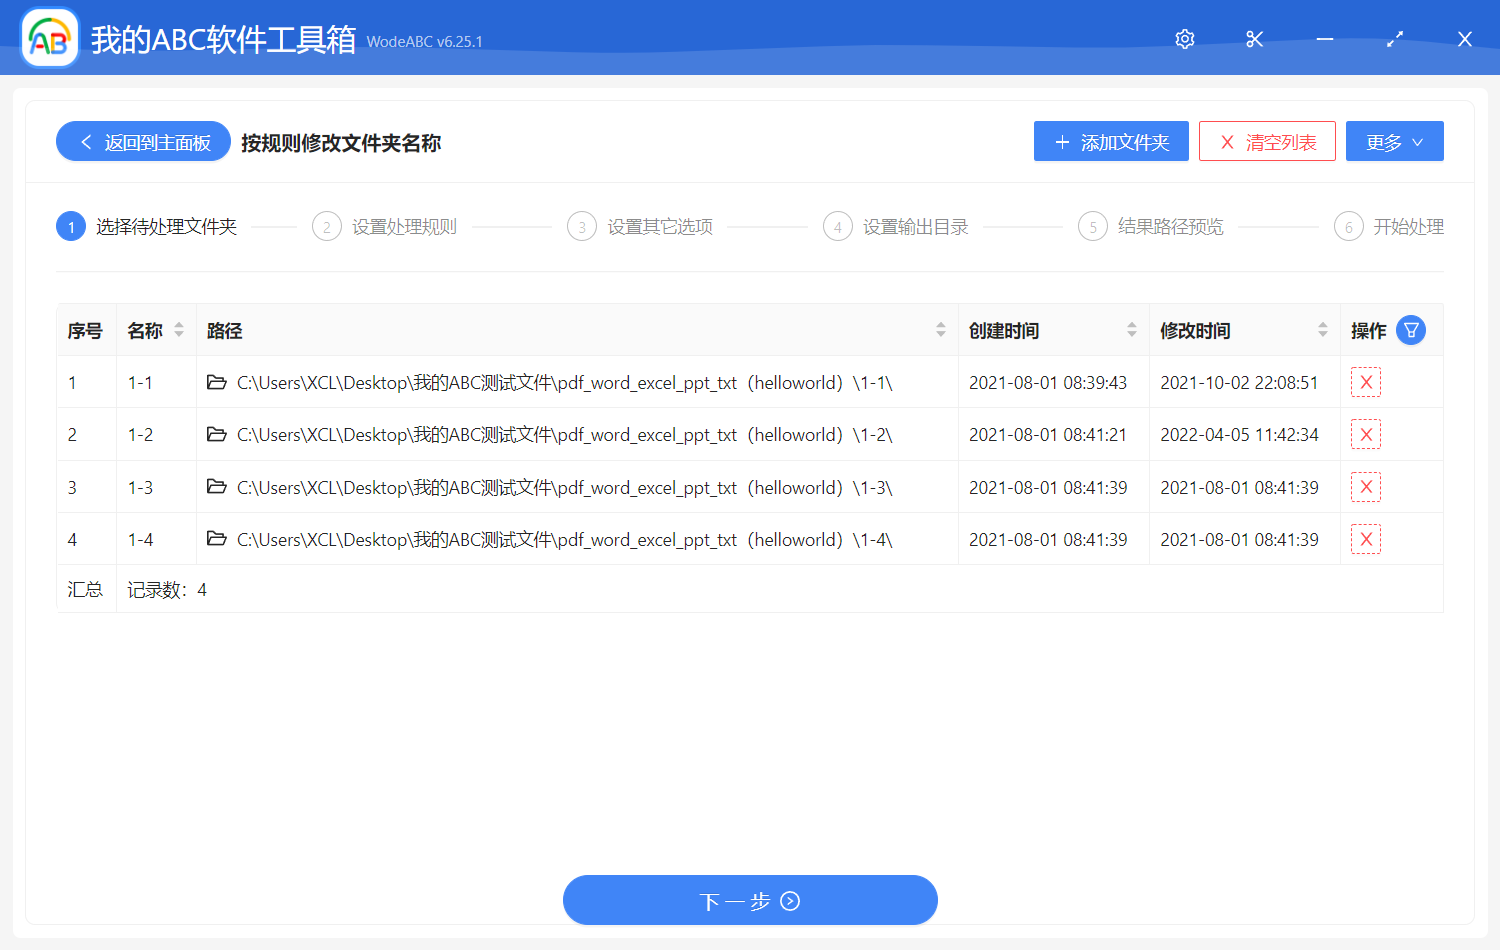Select the 结果路径预览 step label
The width and height of the screenshot is (1500, 950).
pyautogui.click(x=1172, y=226)
